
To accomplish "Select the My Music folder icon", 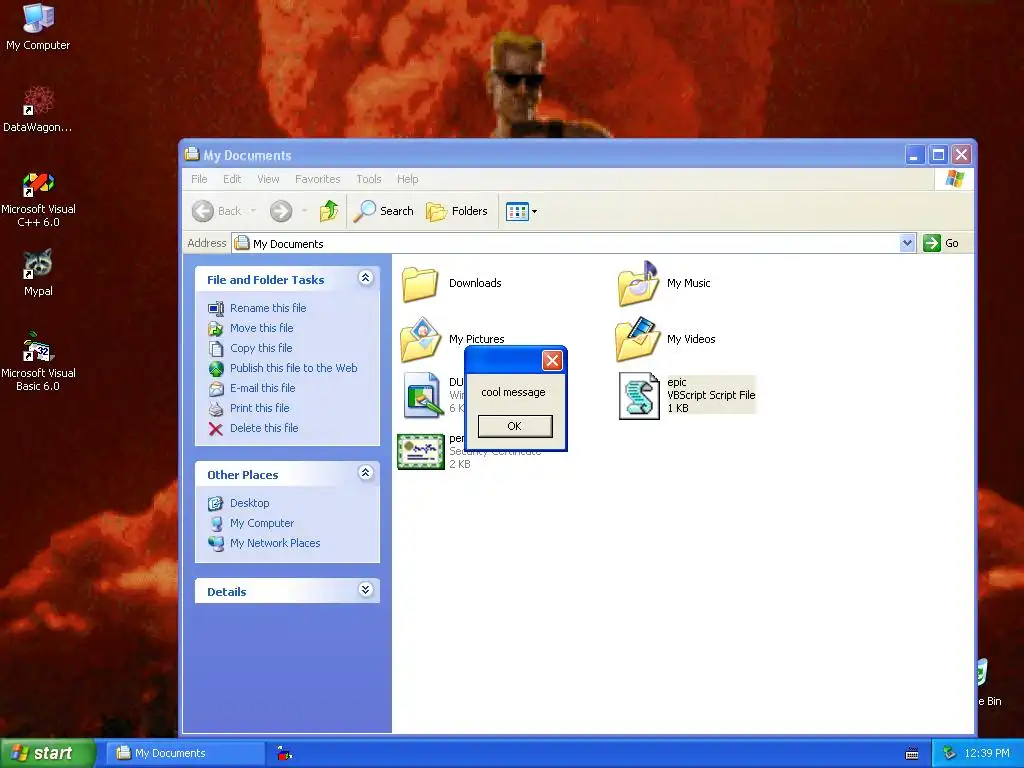I will point(637,283).
